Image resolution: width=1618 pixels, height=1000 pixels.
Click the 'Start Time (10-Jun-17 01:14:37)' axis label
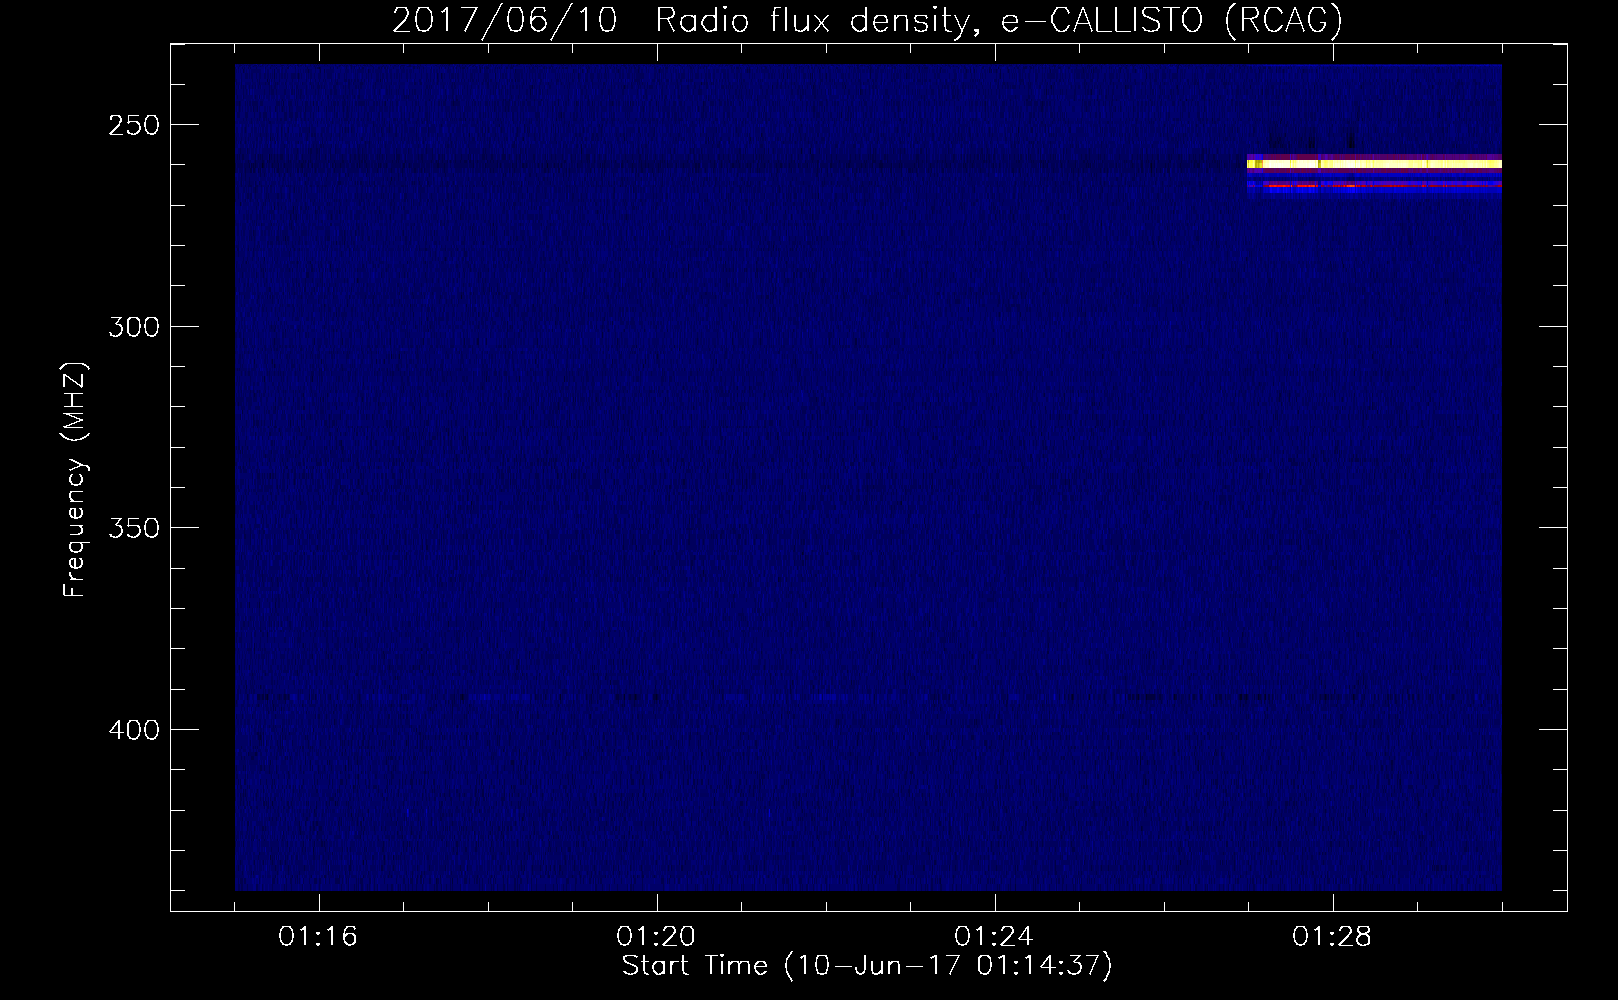(x=867, y=966)
